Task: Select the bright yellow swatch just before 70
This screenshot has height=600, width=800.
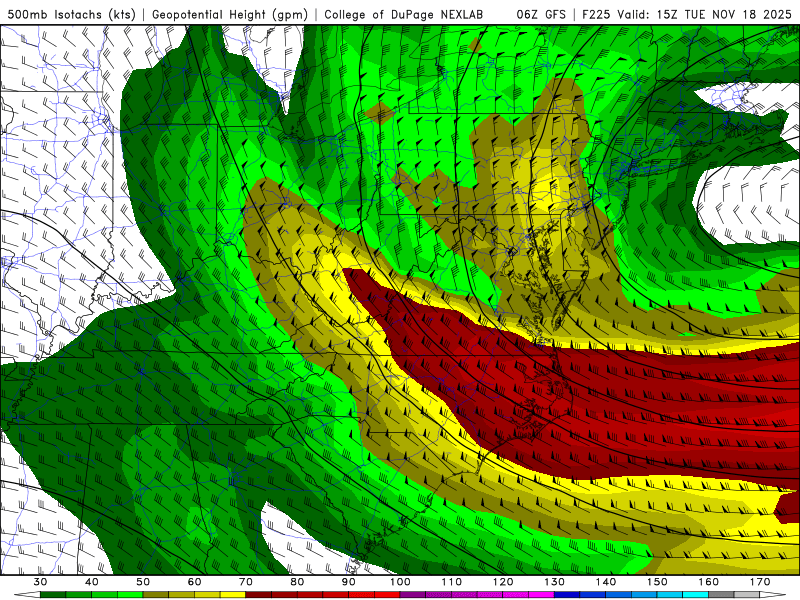Action: (x=233, y=595)
